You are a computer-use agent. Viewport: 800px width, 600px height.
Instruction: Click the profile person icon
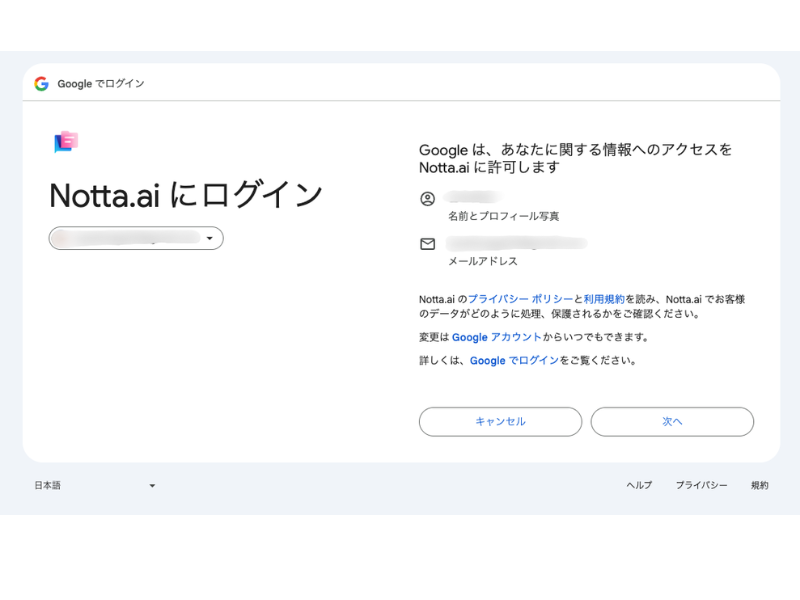coord(427,199)
